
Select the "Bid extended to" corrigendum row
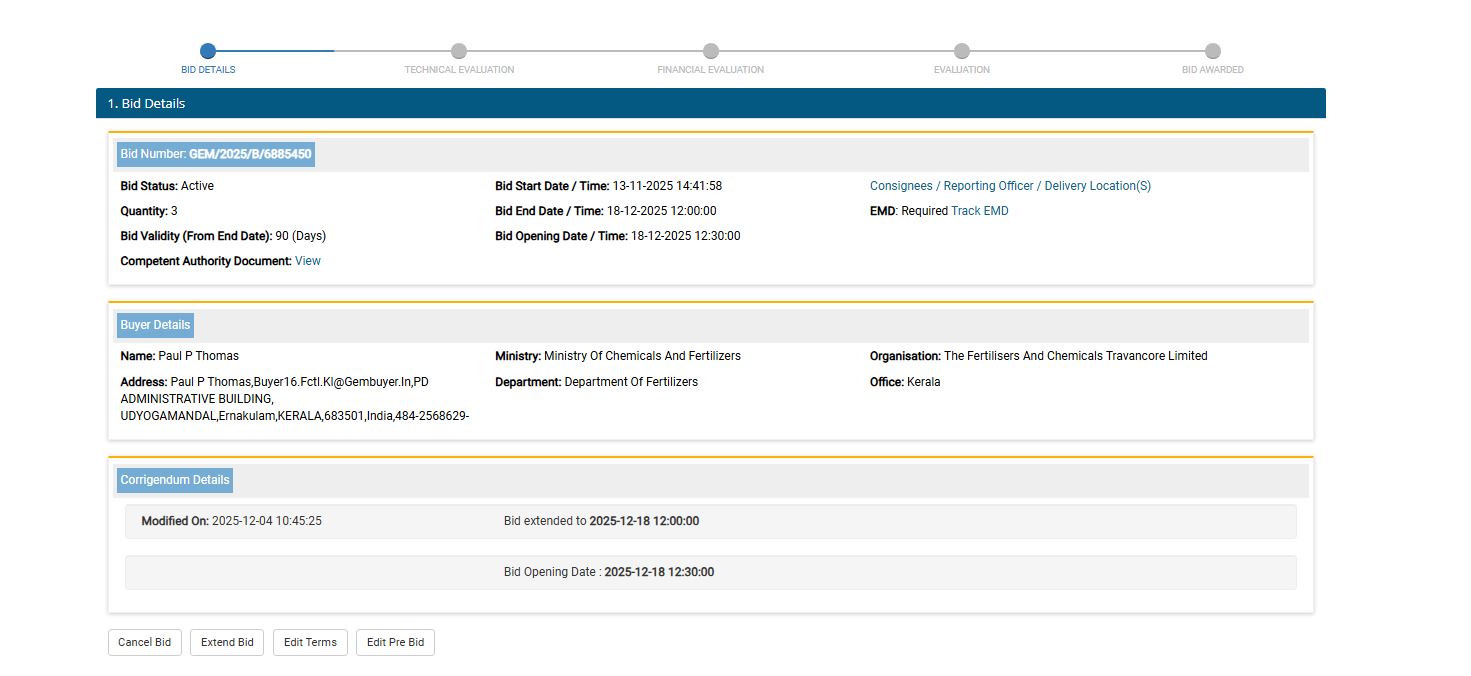coord(710,521)
